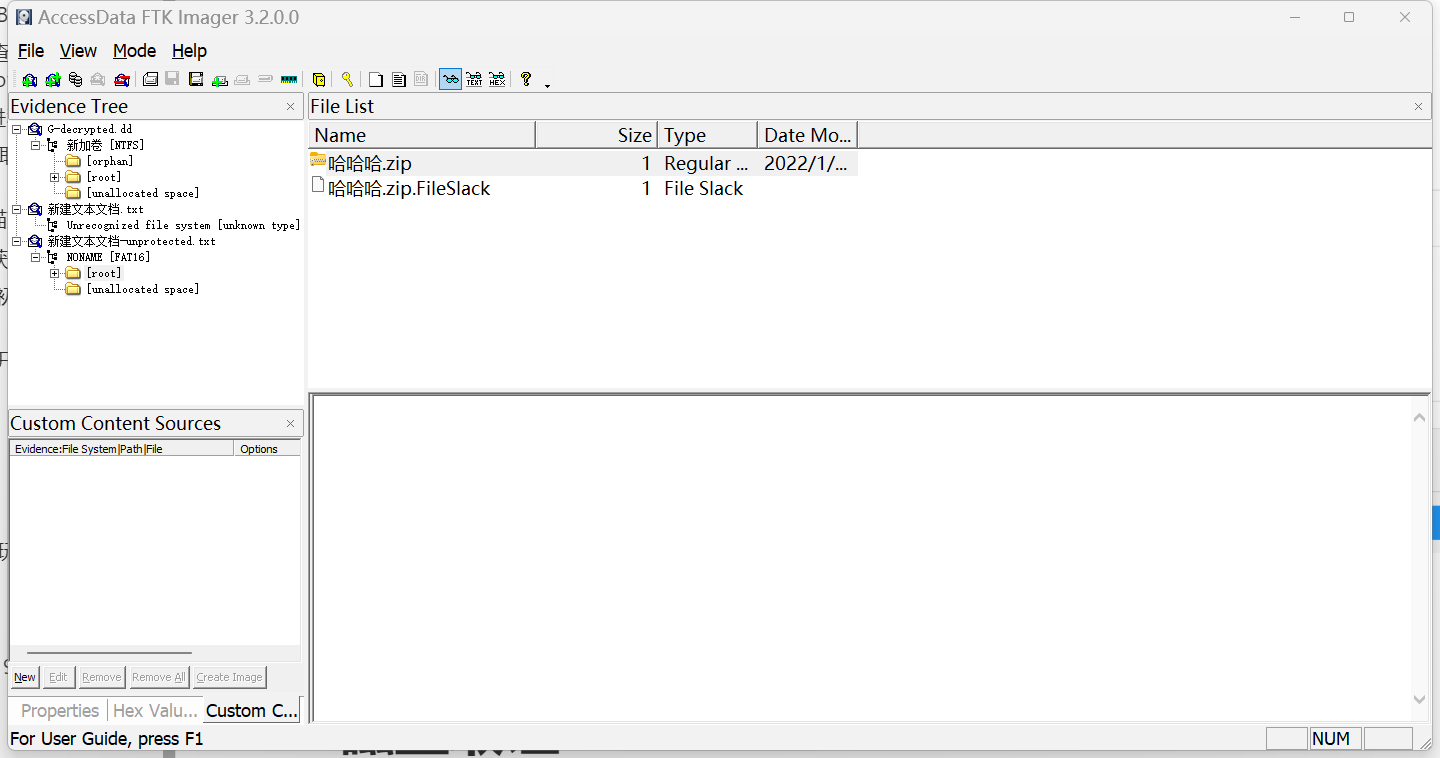The height and width of the screenshot is (758, 1440).
Task: Click the Remove All Evidence Items icon
Action: pyautogui.click(x=122, y=80)
